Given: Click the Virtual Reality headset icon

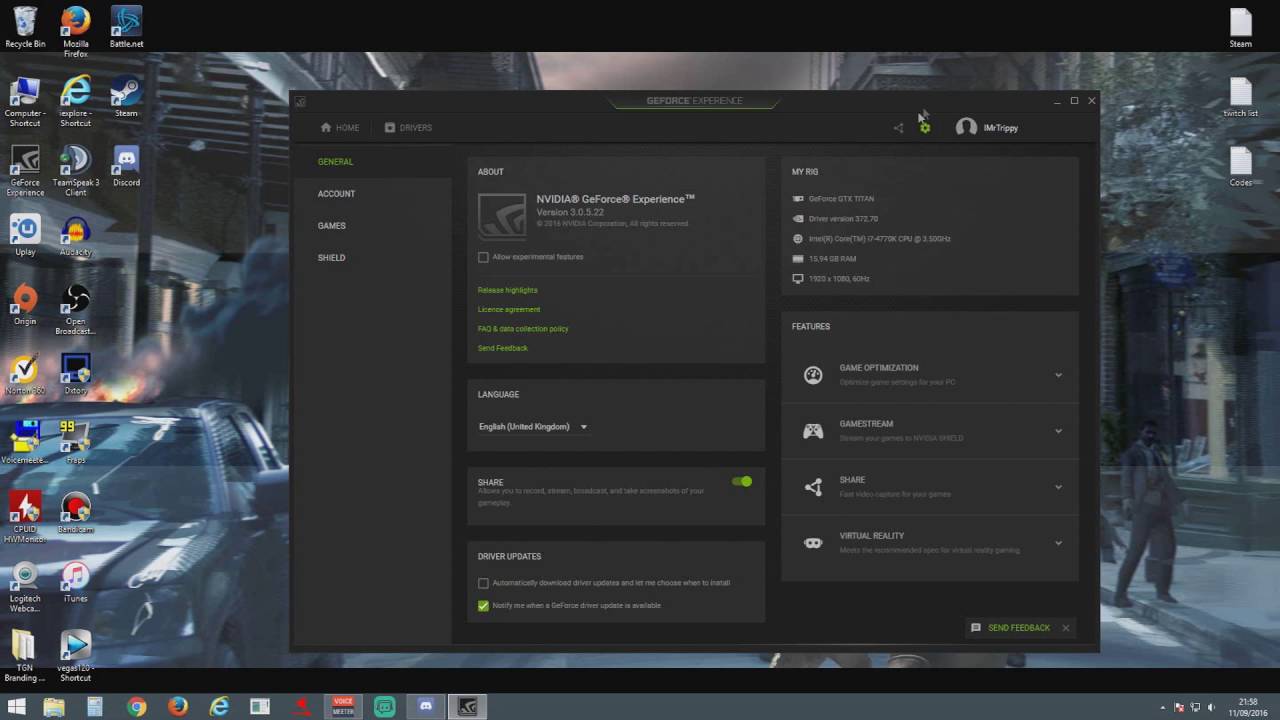Looking at the screenshot, I should click(813, 543).
